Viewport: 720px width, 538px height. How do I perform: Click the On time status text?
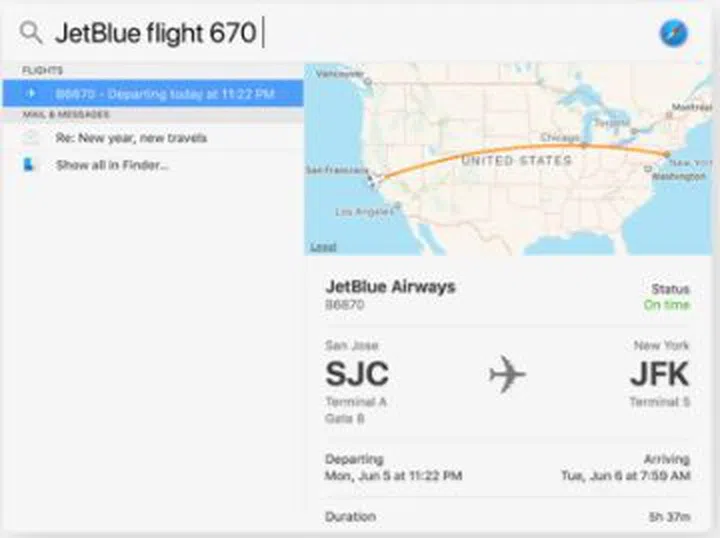pyautogui.click(x=666, y=304)
